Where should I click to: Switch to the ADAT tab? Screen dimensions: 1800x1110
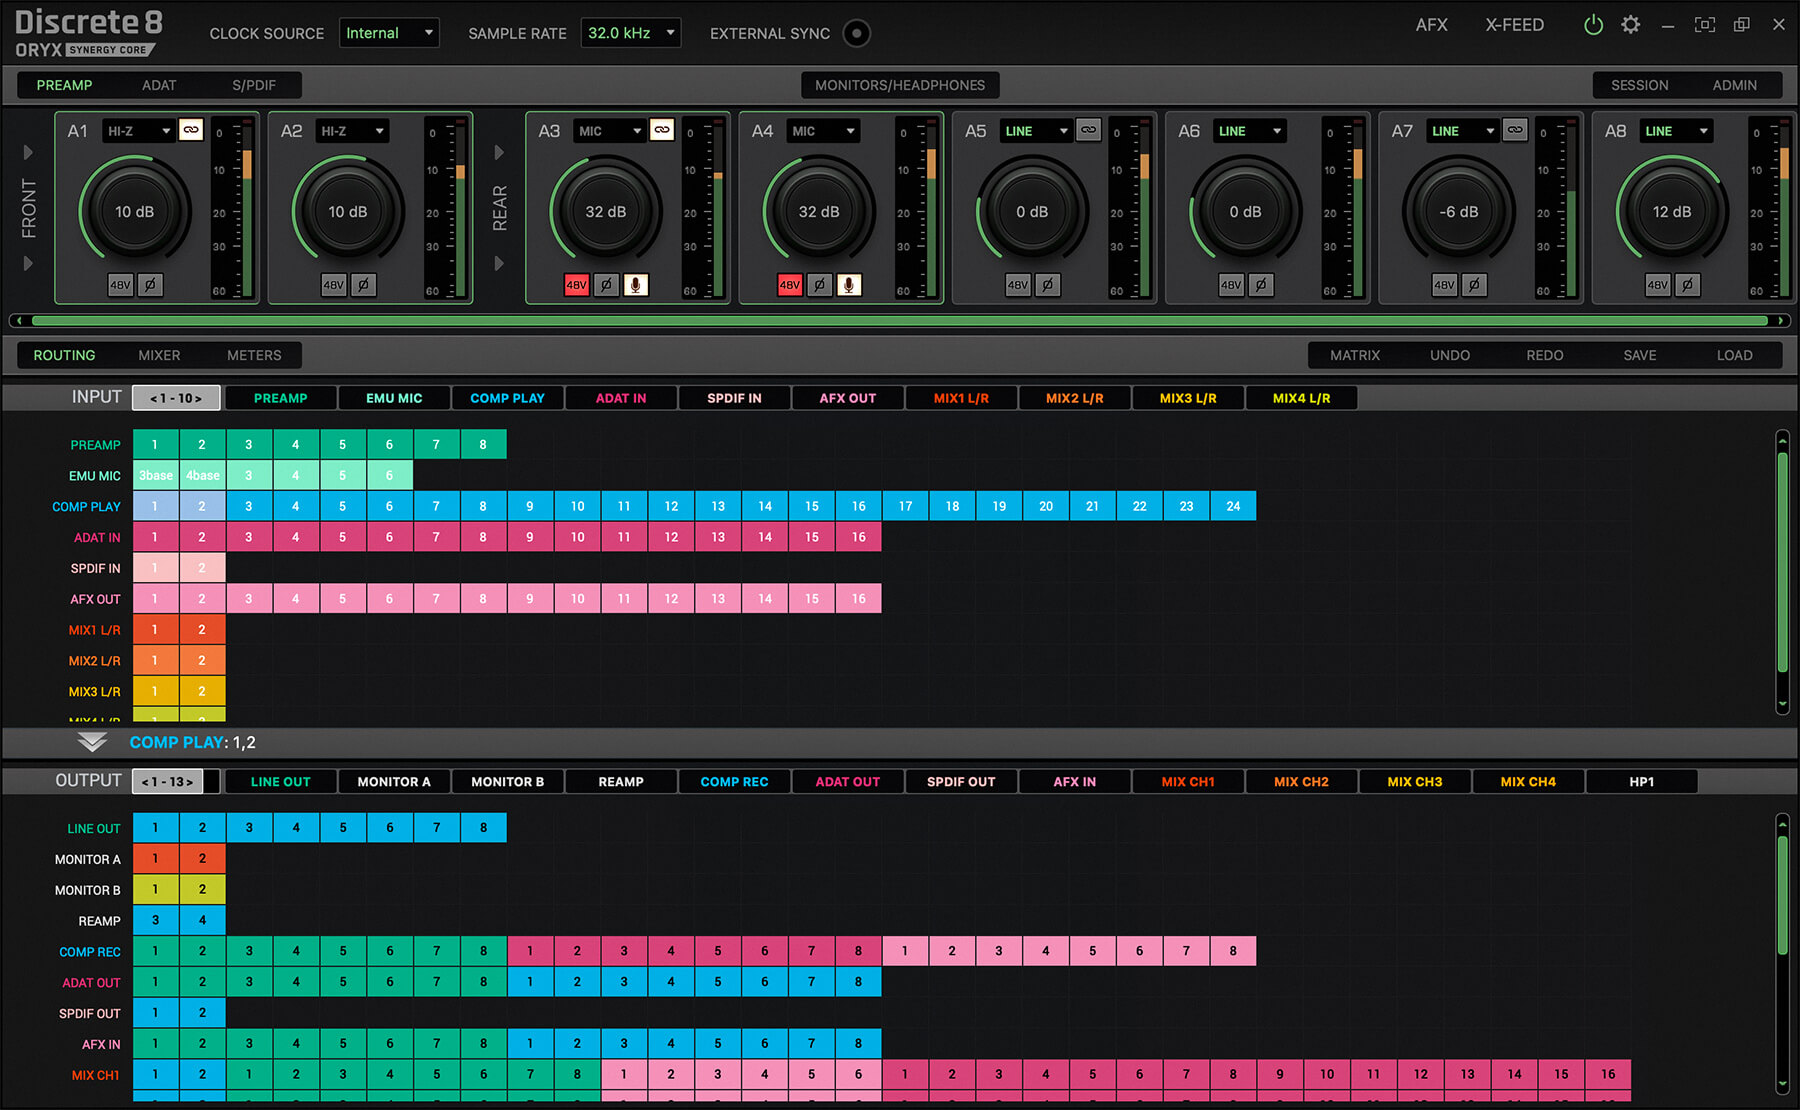(159, 85)
